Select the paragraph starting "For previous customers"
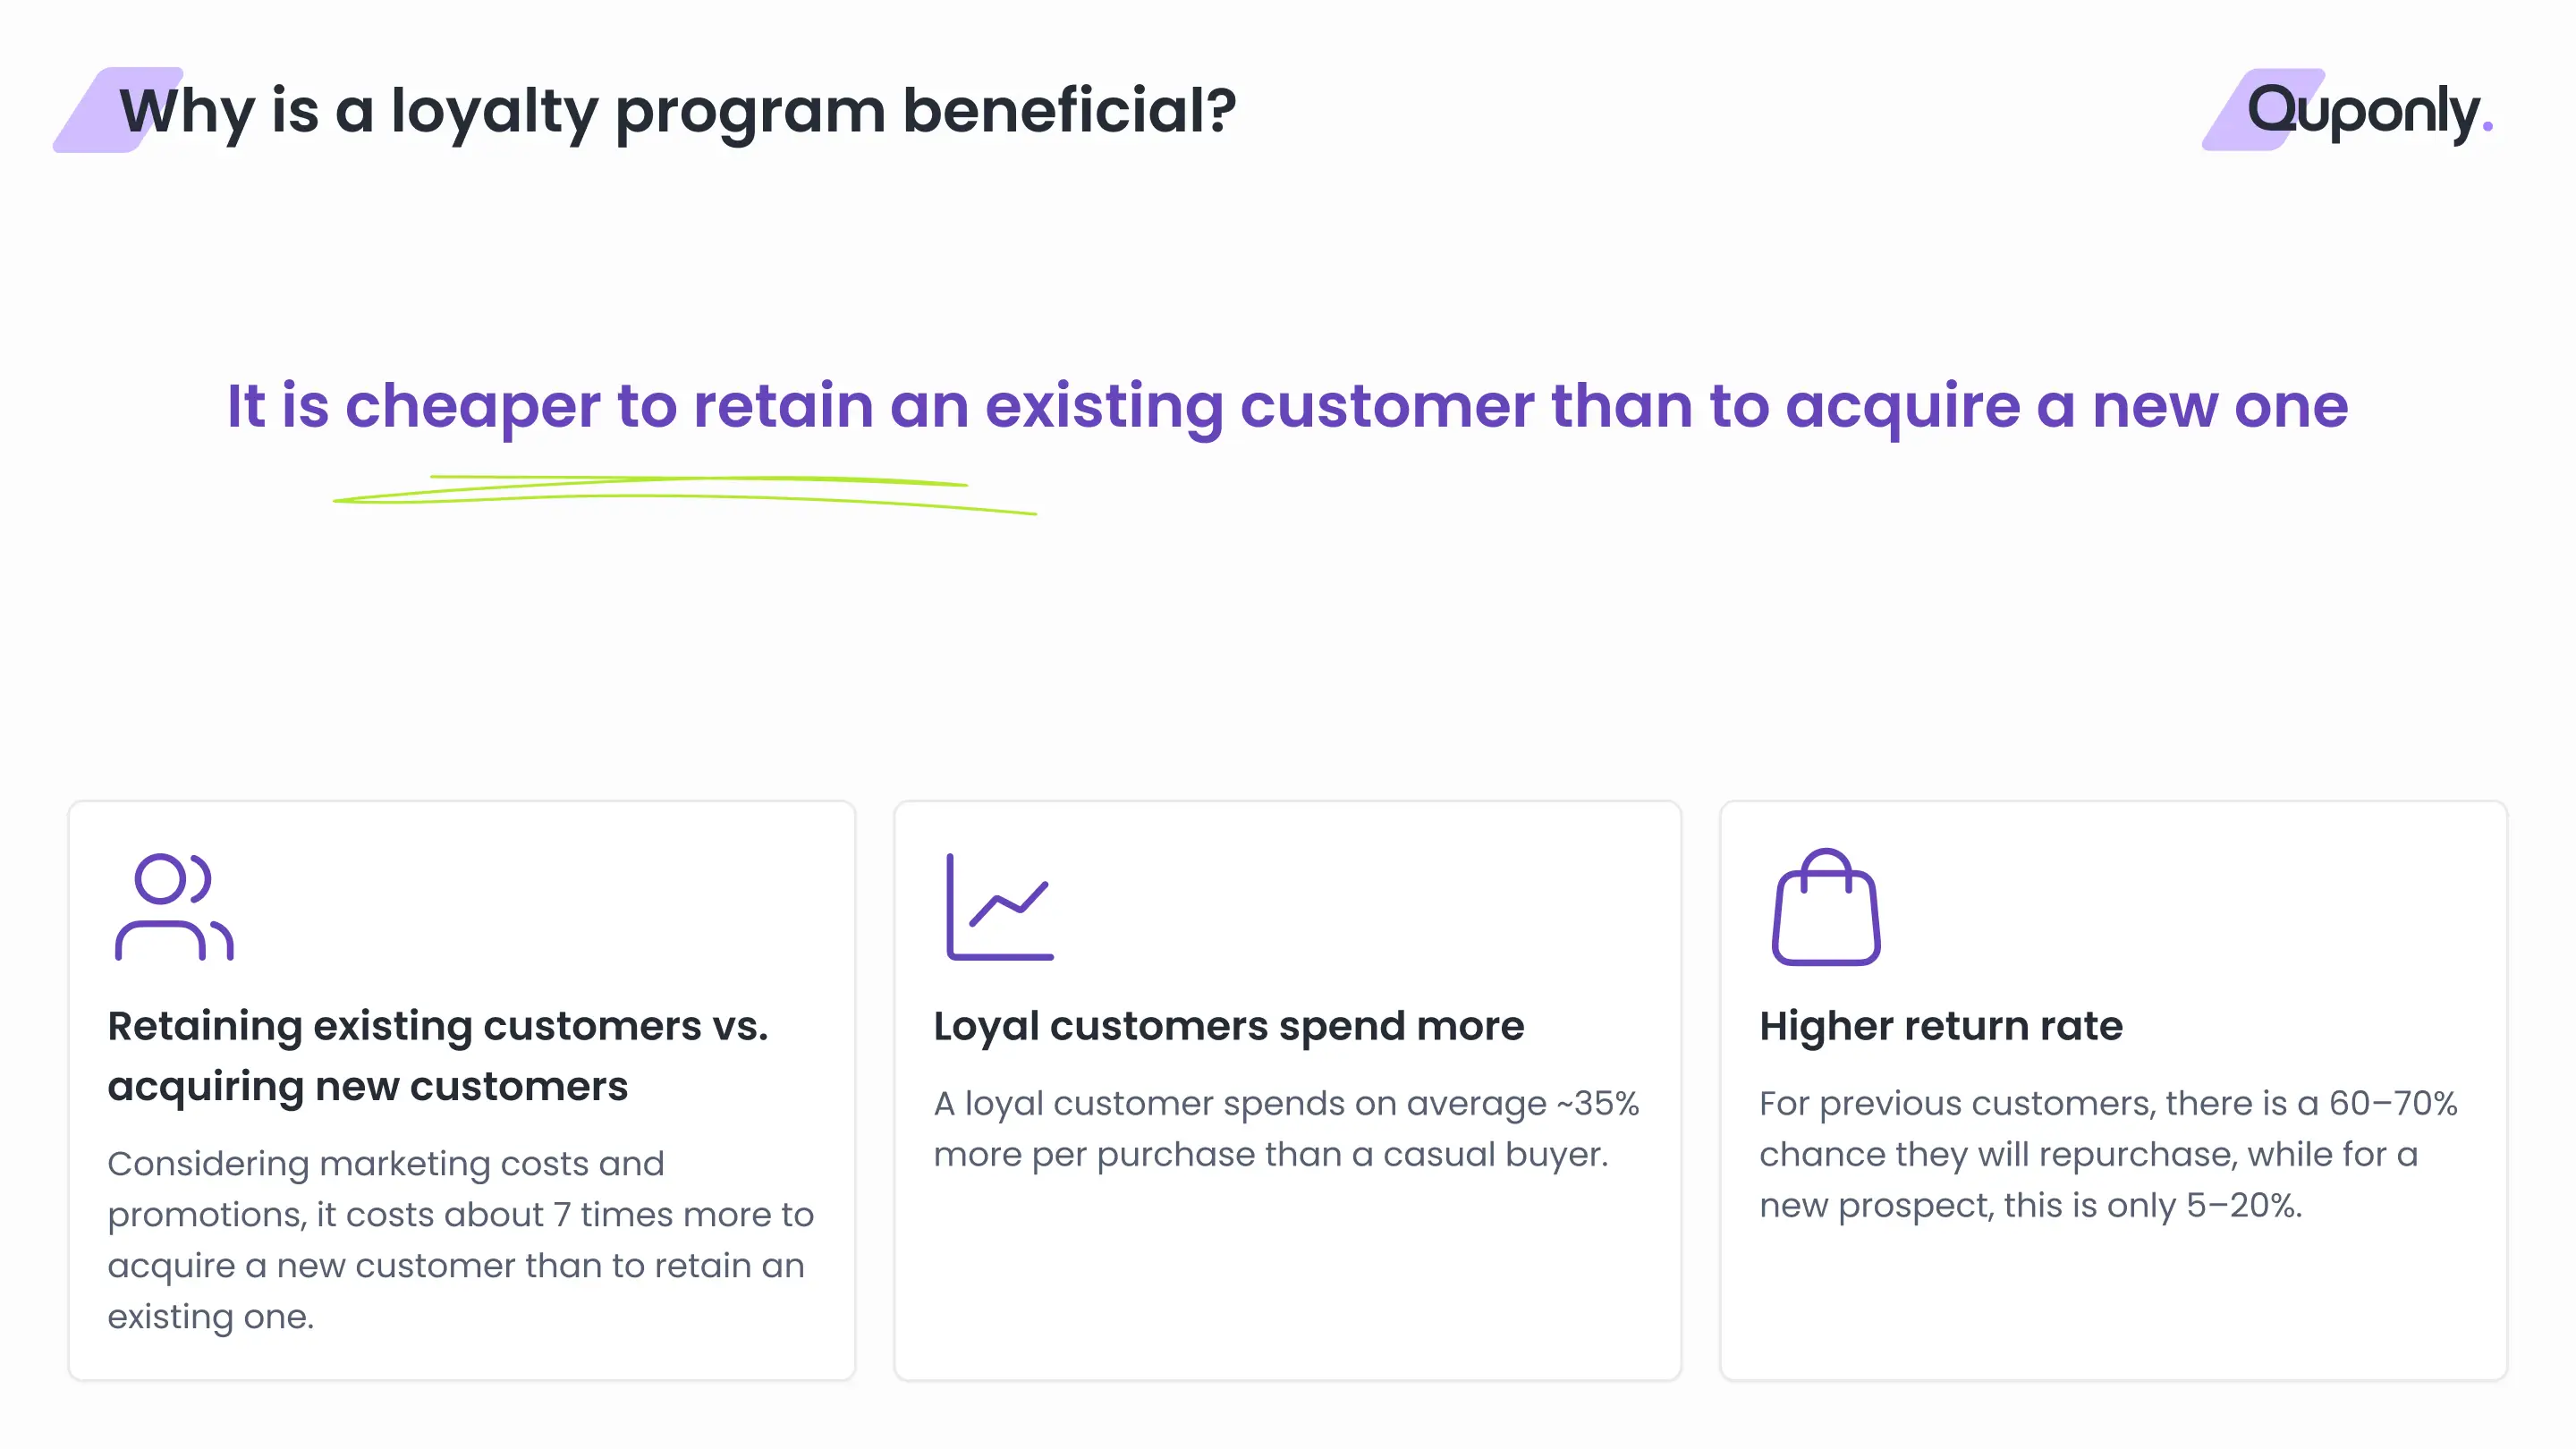The image size is (2576, 1449). click(2107, 1154)
